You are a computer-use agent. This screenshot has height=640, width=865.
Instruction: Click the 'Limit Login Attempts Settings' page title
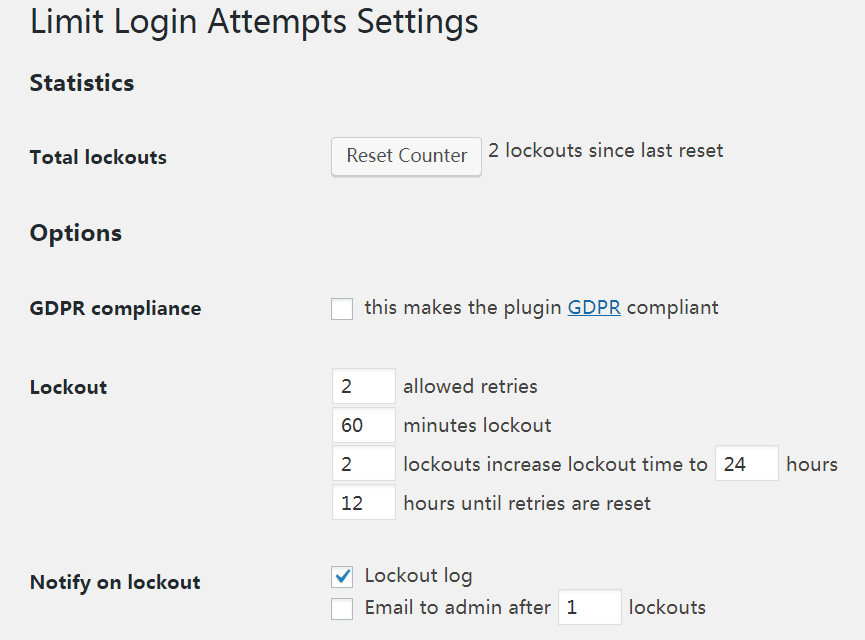(x=254, y=22)
